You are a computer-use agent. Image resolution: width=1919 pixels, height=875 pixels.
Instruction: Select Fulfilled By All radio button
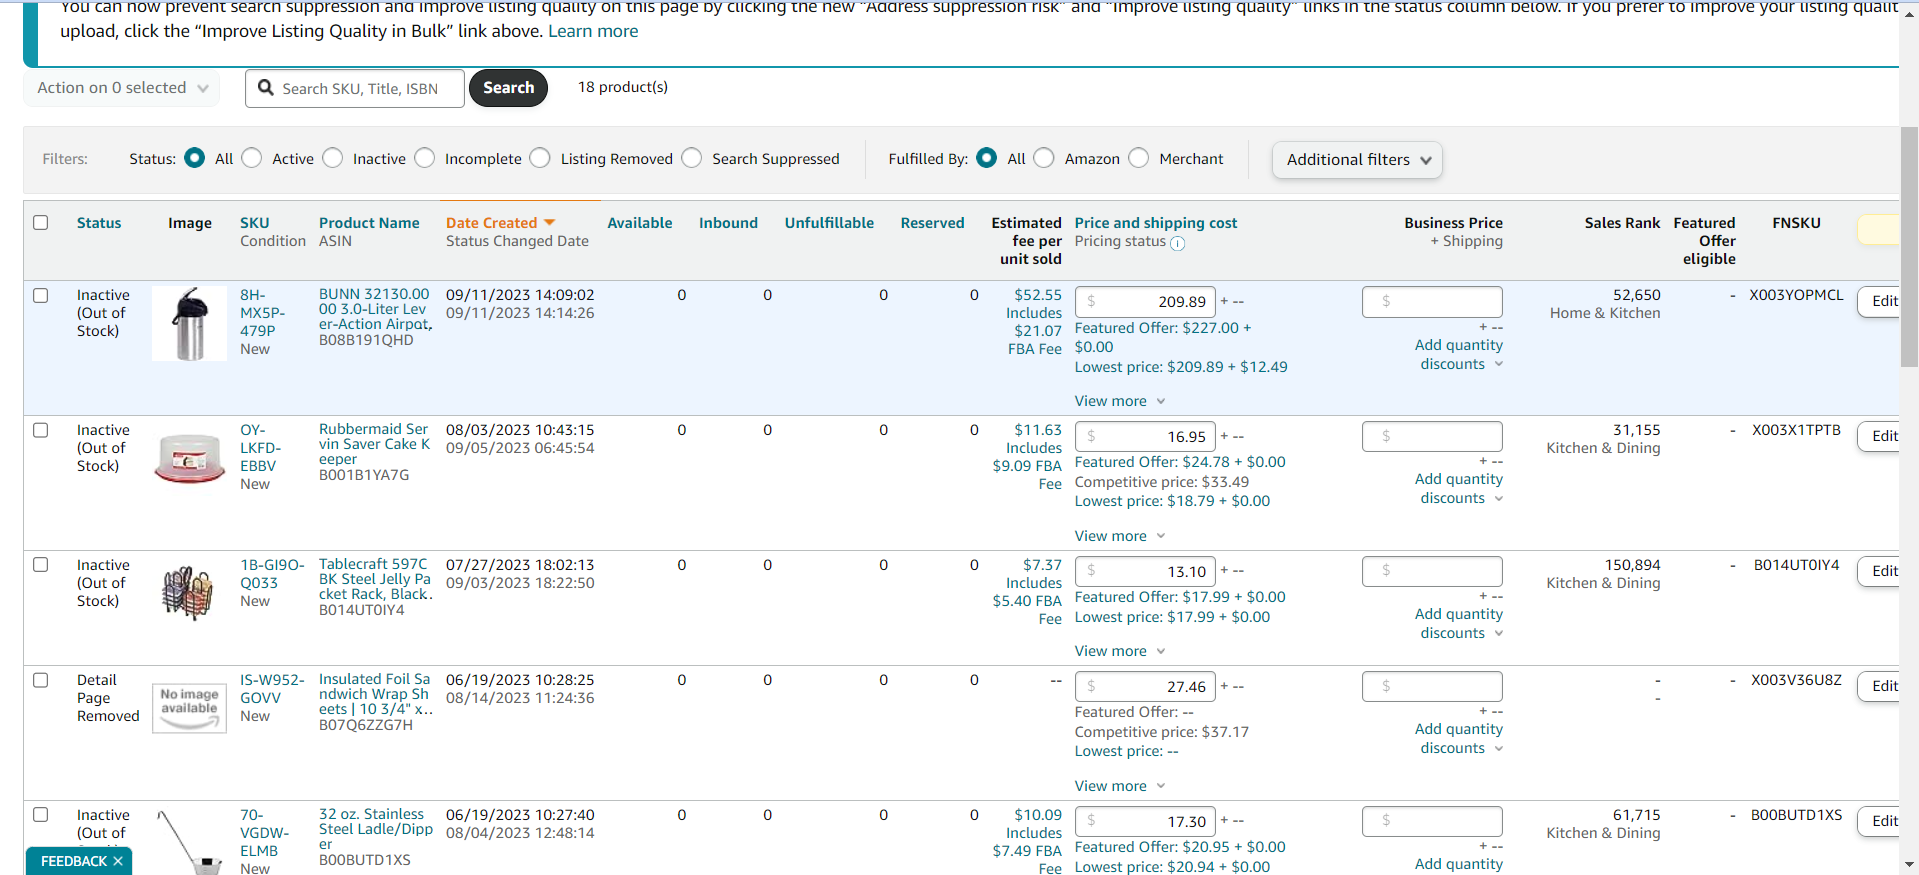pos(987,158)
